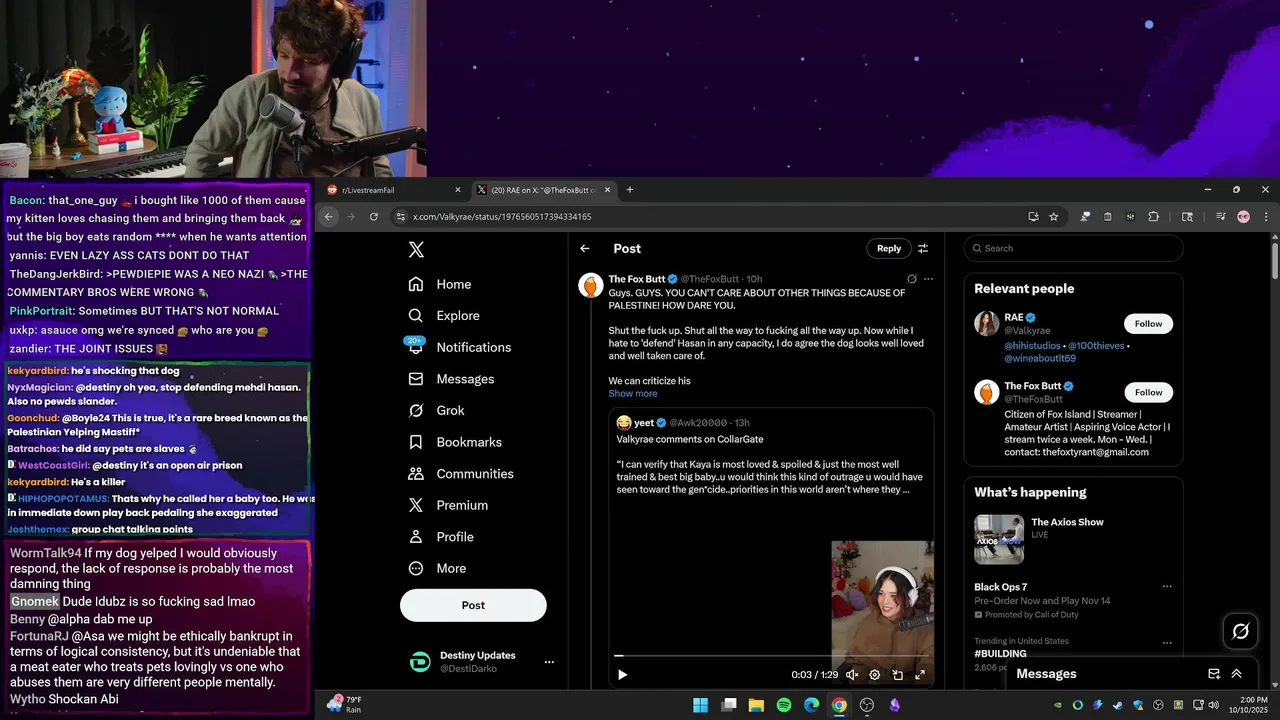Install app icon in address bar

coord(1033,217)
